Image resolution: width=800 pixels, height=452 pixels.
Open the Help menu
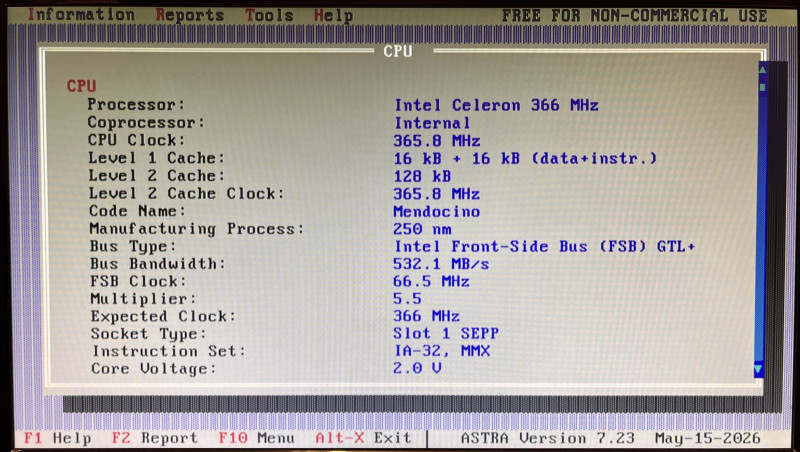click(333, 16)
